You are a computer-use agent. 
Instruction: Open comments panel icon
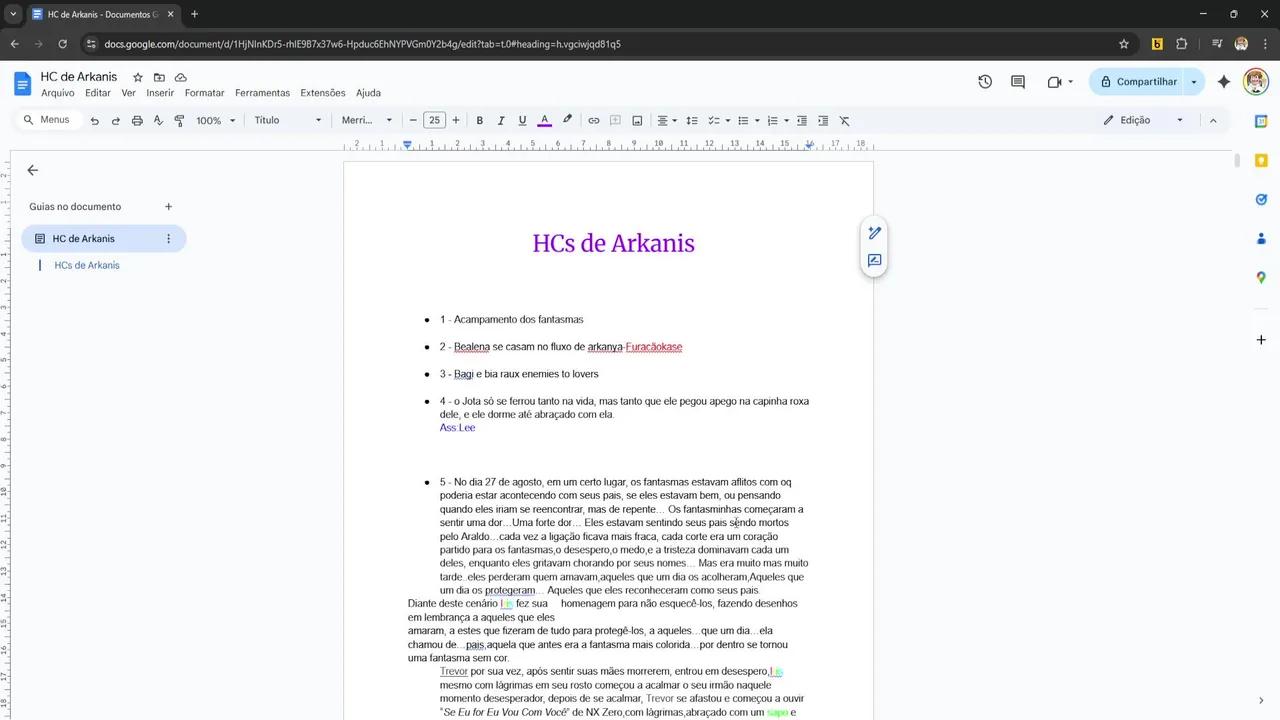pos(1018,82)
